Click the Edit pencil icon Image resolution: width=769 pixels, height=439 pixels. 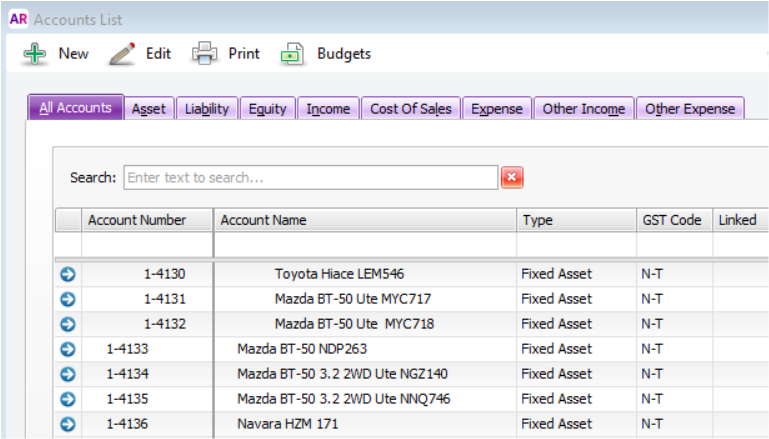click(122, 54)
